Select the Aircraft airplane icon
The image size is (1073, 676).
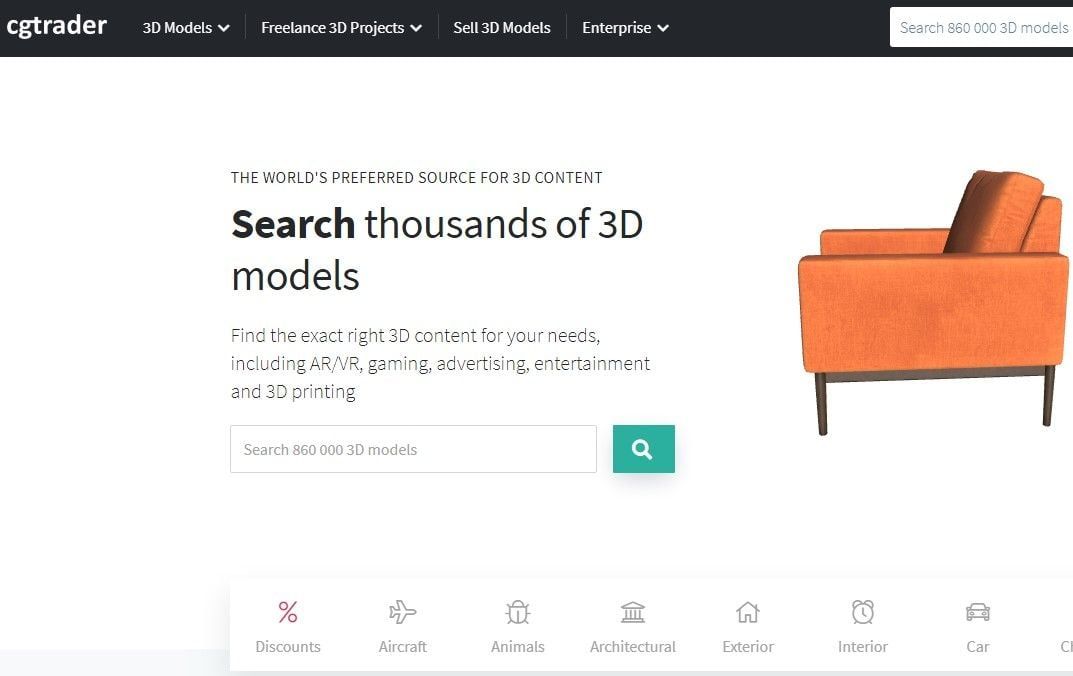pyautogui.click(x=403, y=612)
